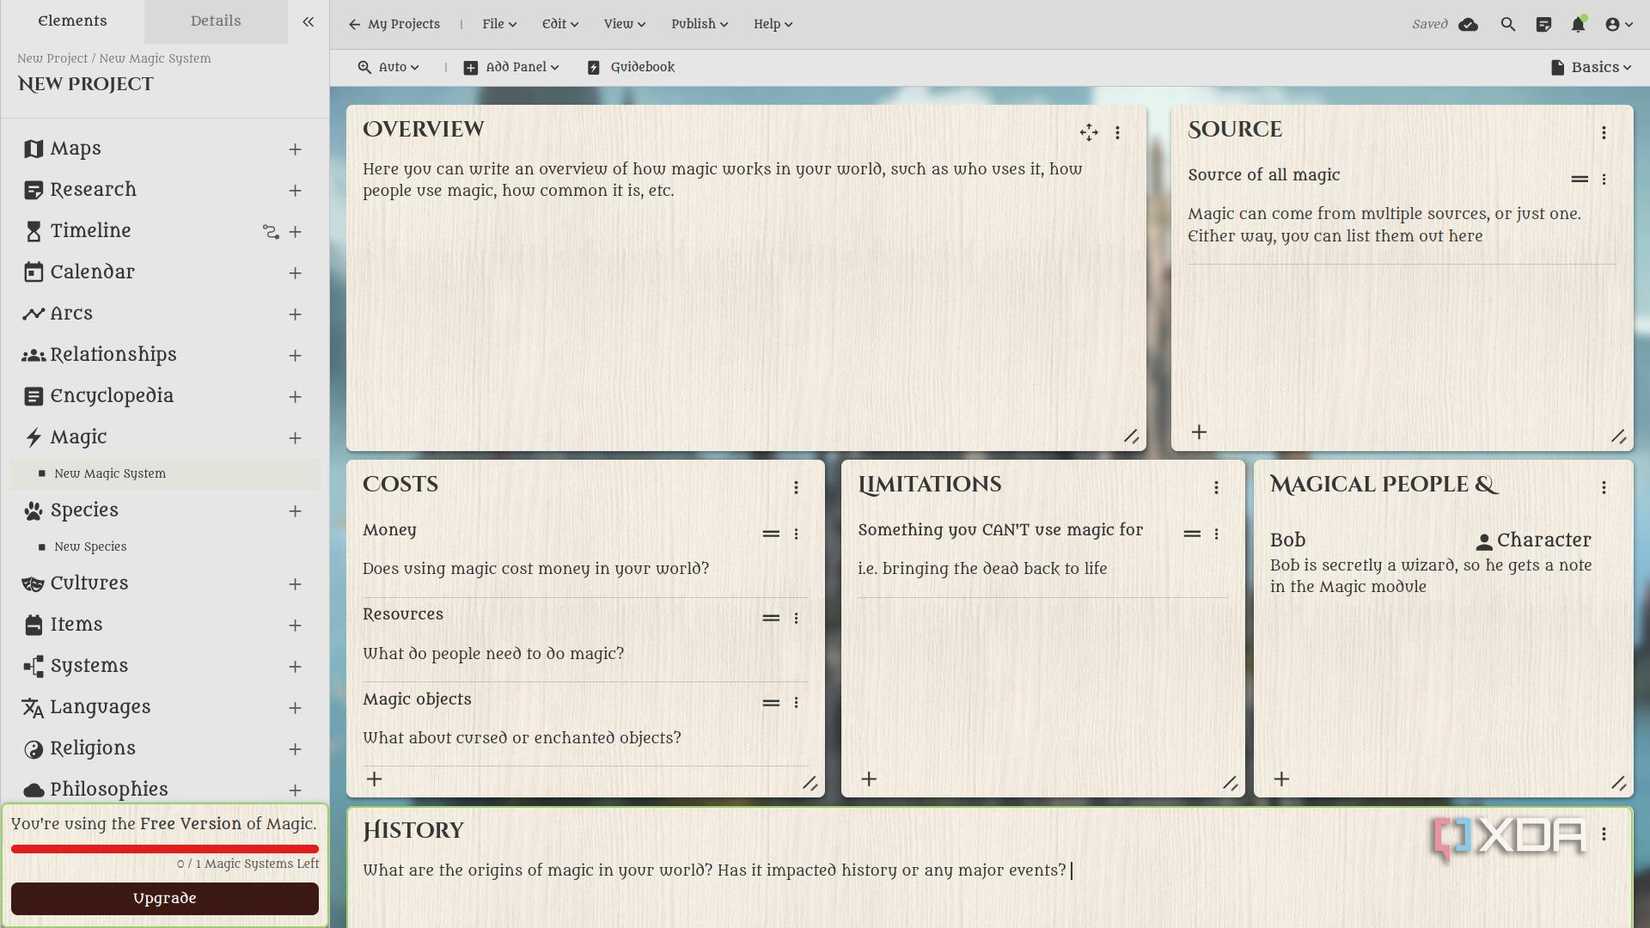Switch to the Elements tab
Screen dimensions: 1650x928
72,21
